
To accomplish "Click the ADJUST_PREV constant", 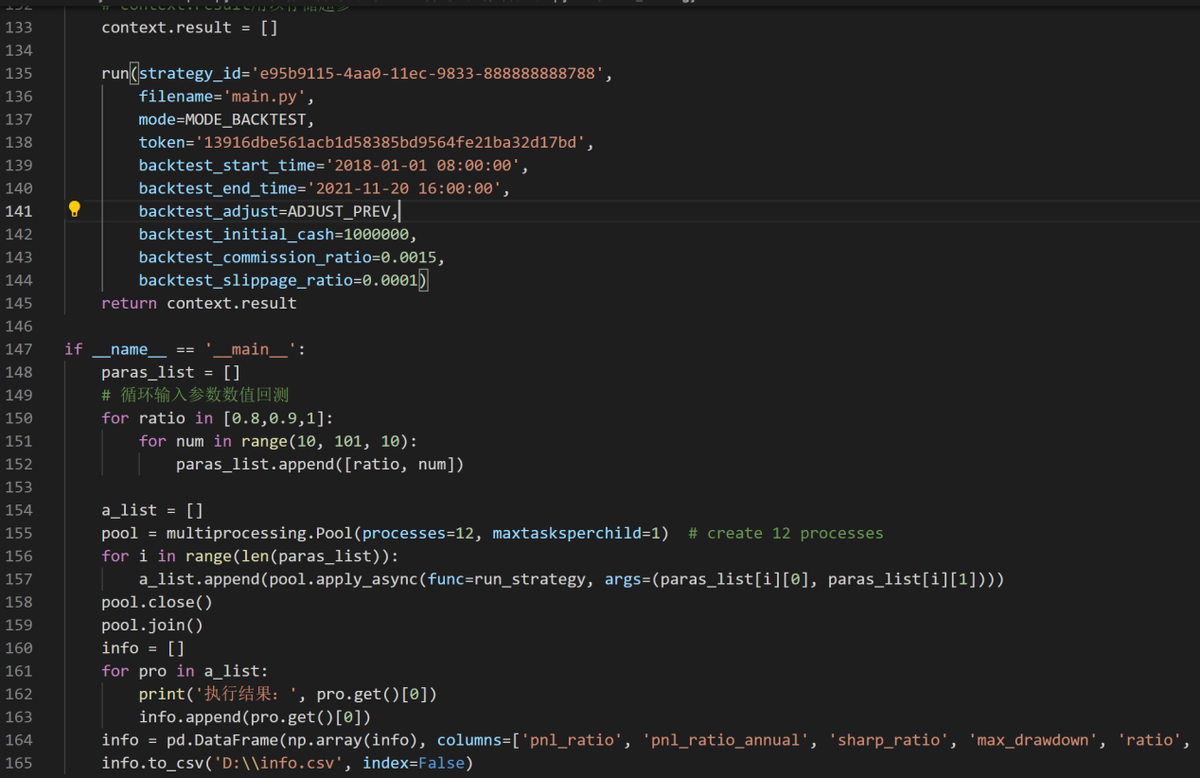I will (x=340, y=211).
